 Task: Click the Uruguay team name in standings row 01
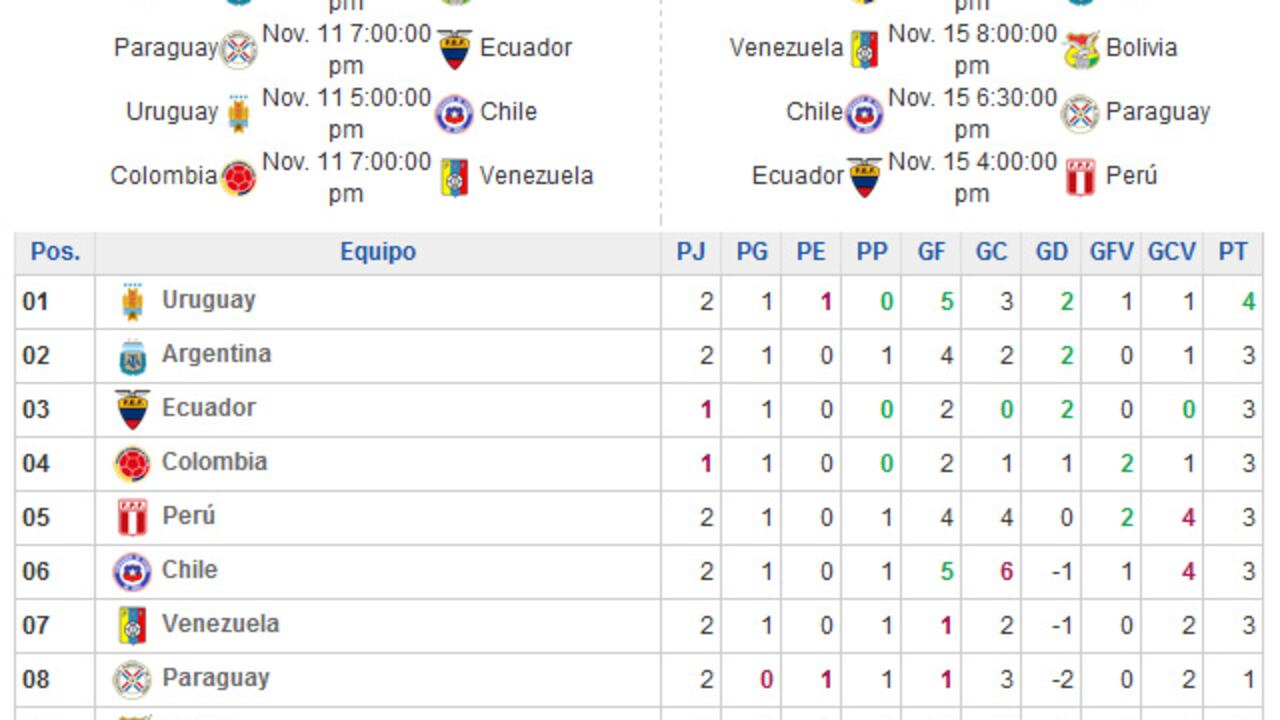(x=208, y=300)
